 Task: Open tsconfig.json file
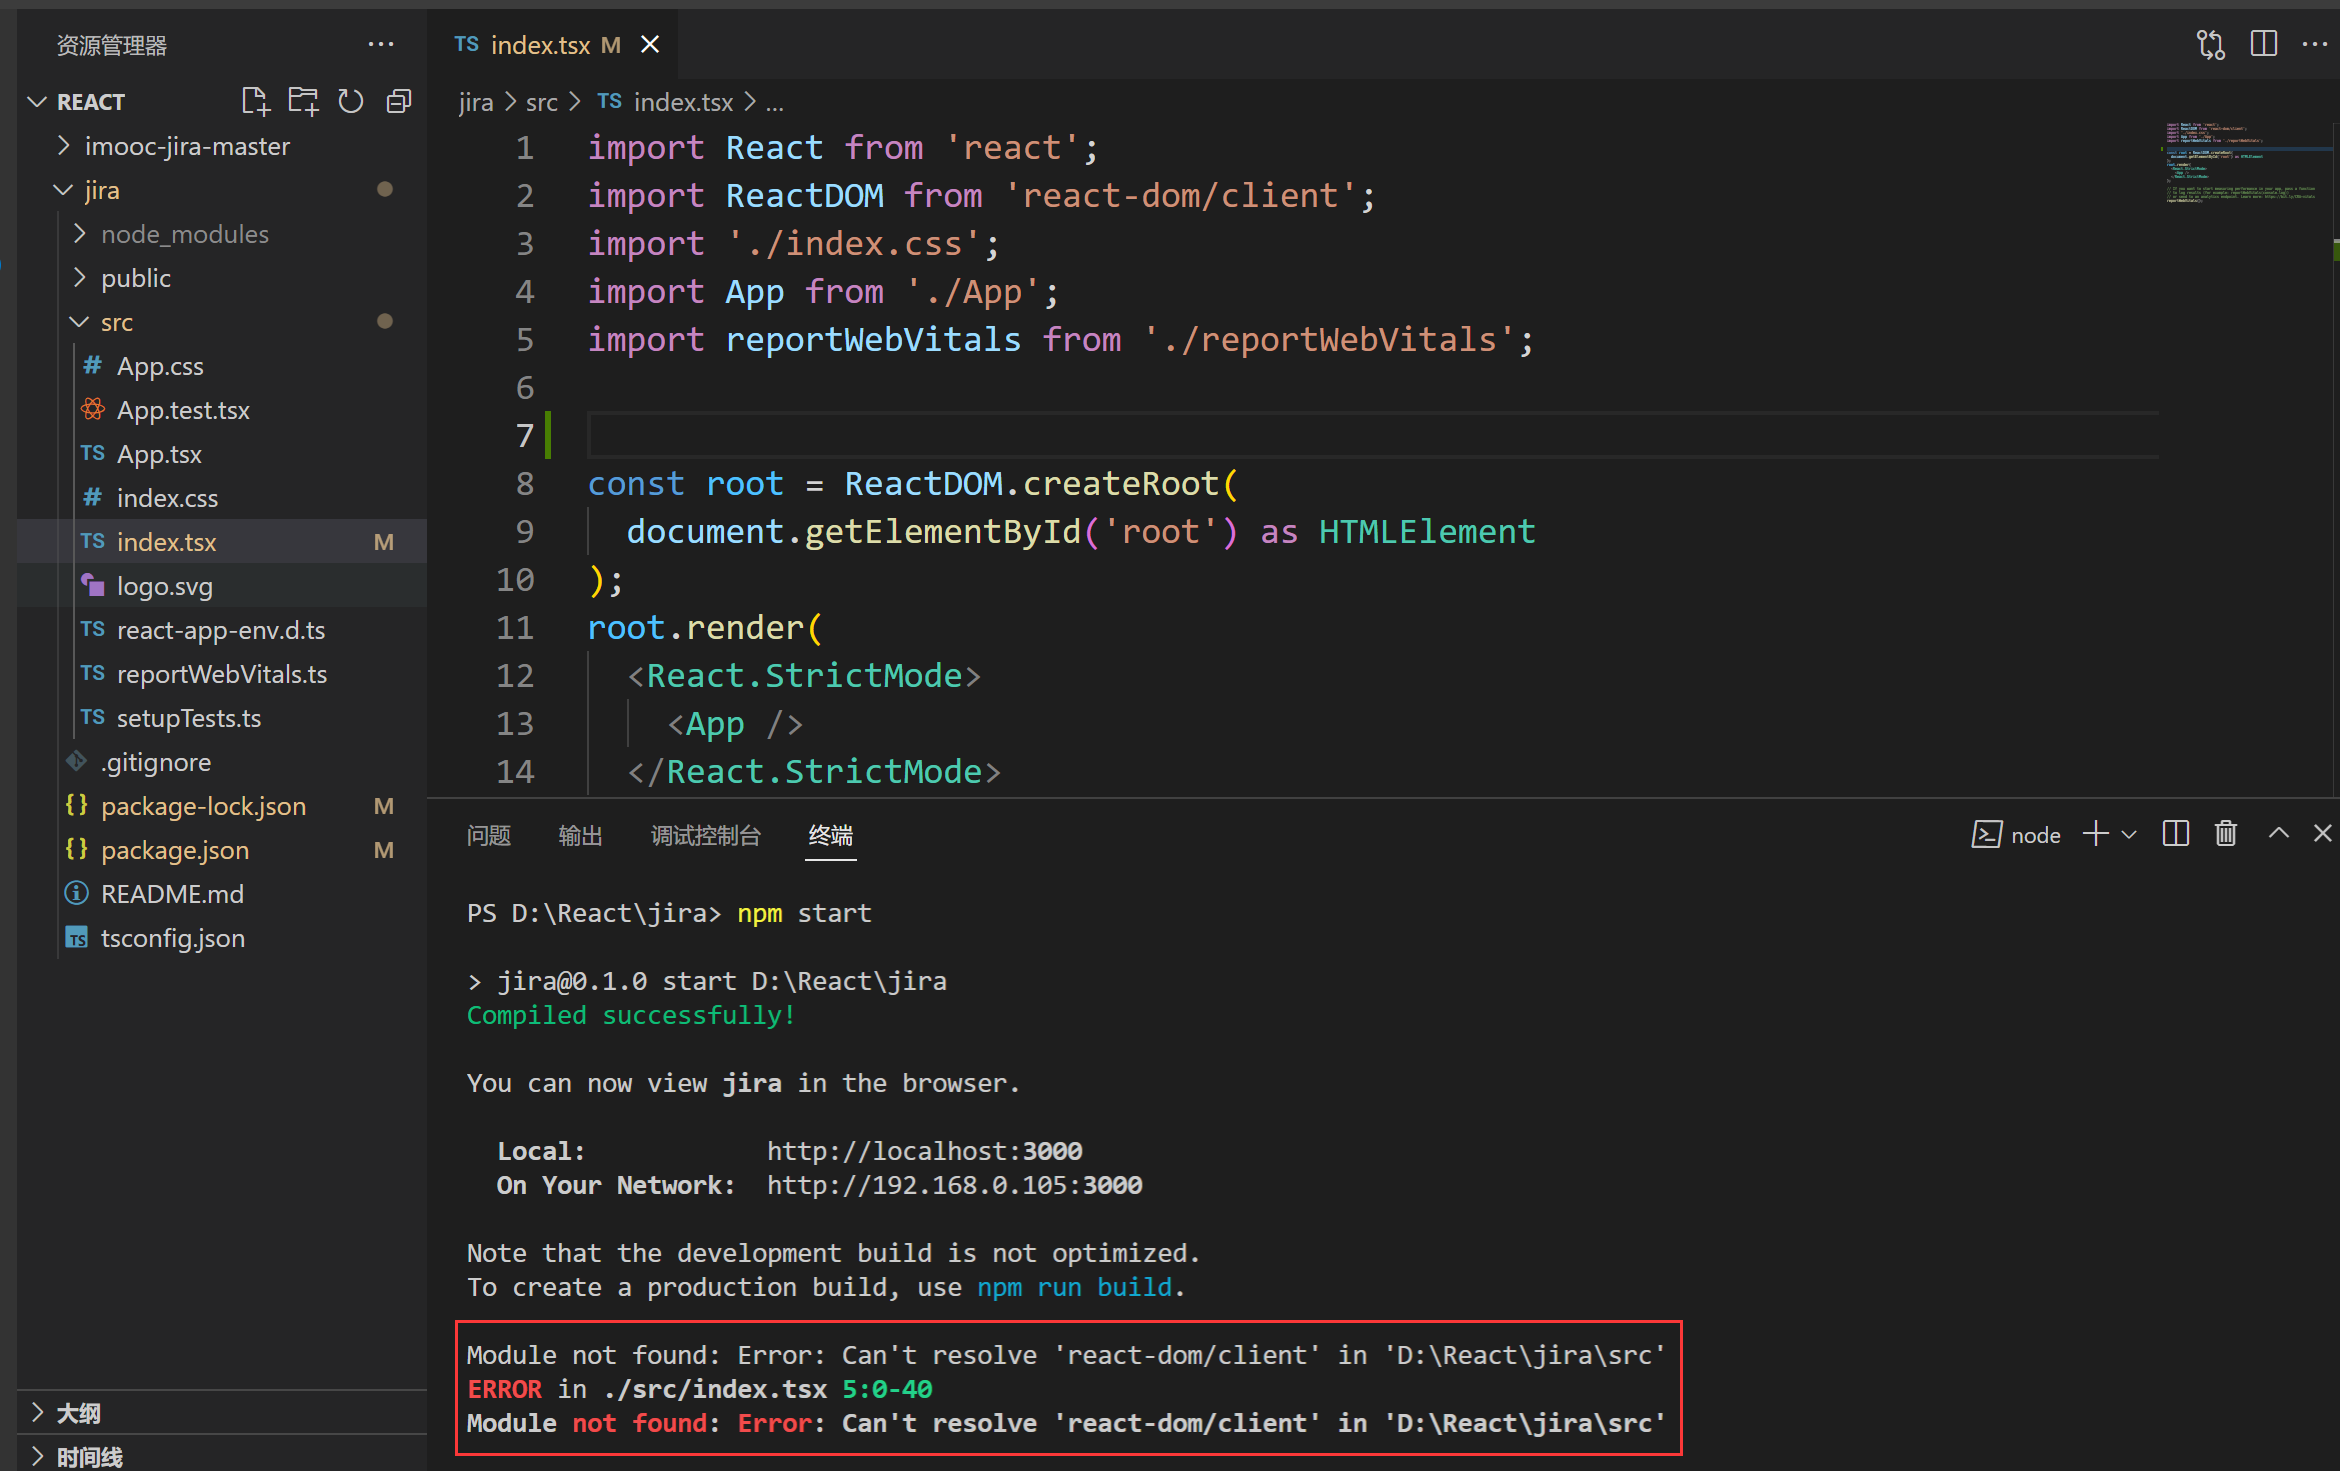pyautogui.click(x=222, y=938)
